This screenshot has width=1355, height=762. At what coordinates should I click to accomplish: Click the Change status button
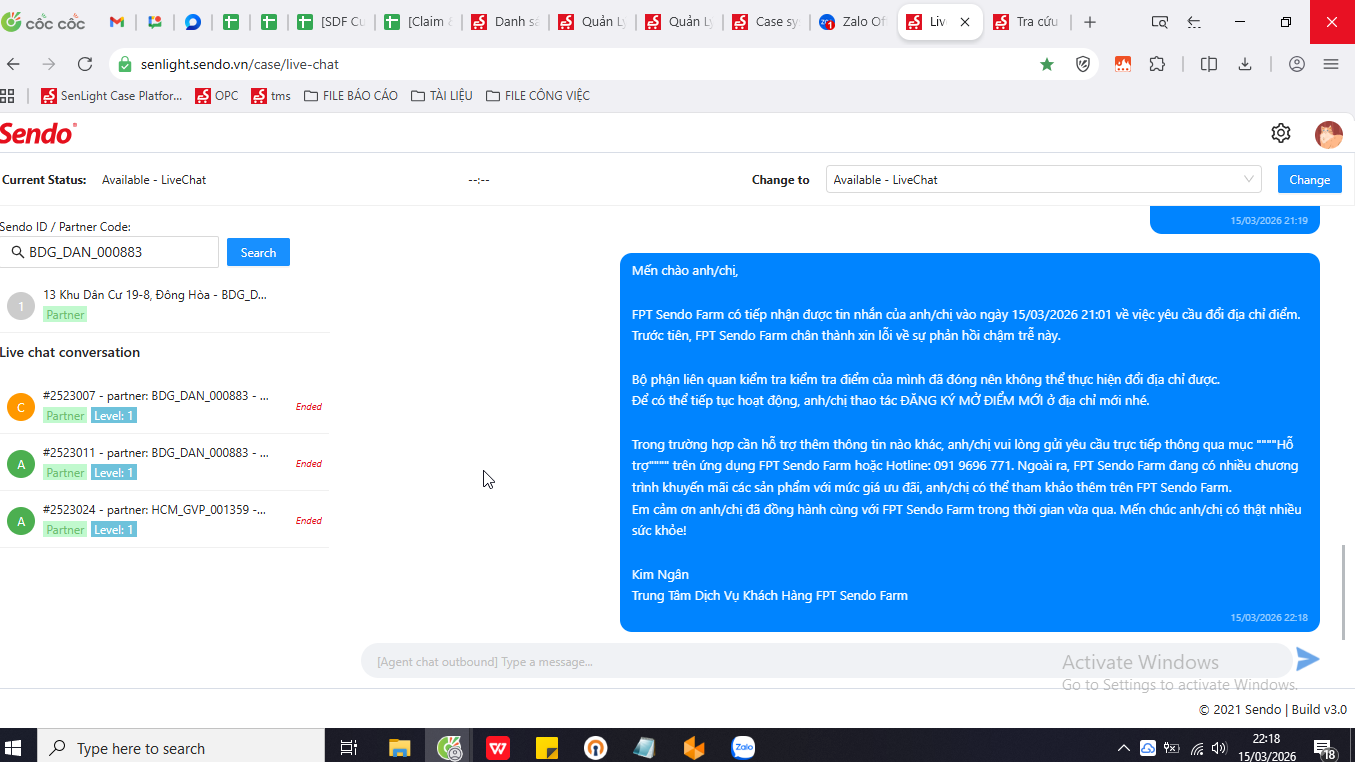(1309, 179)
